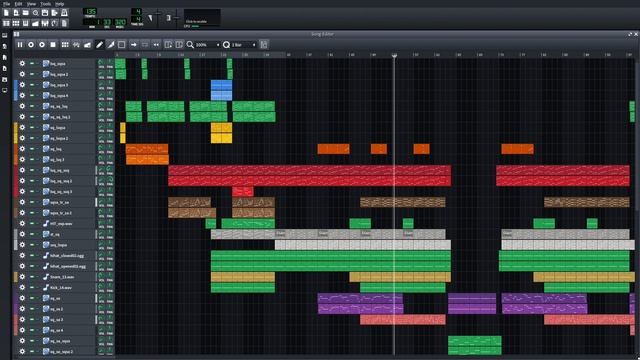
Task: Toggle loop points button
Action: (144, 44)
